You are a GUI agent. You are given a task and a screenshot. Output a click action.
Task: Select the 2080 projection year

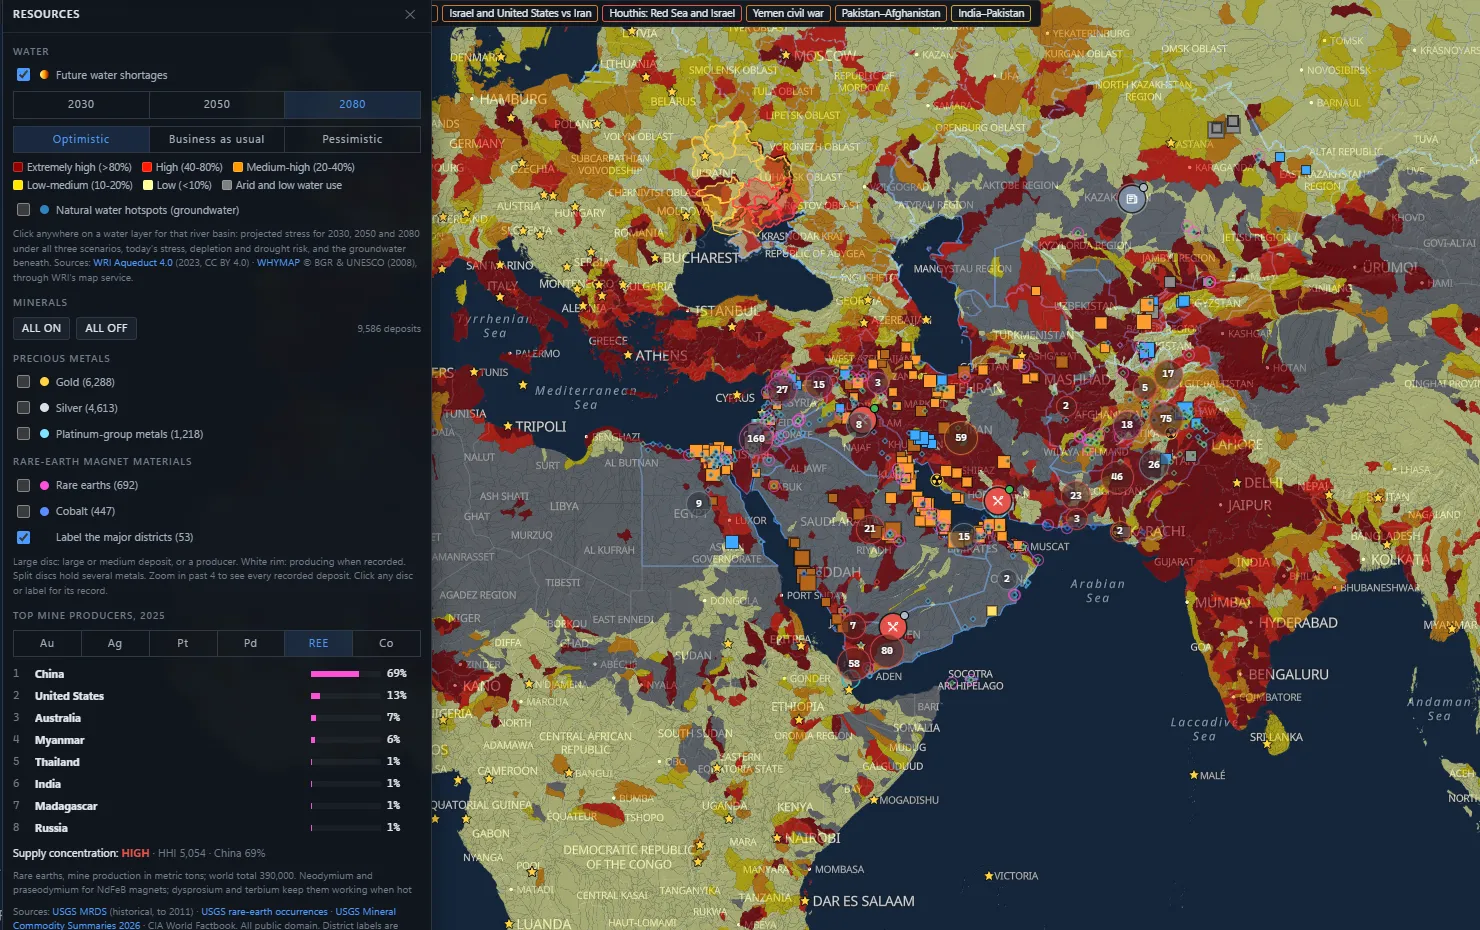pyautogui.click(x=352, y=104)
